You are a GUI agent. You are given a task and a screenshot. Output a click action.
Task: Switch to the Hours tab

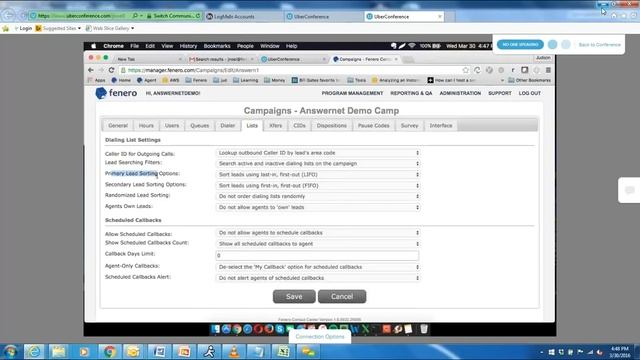click(146, 126)
